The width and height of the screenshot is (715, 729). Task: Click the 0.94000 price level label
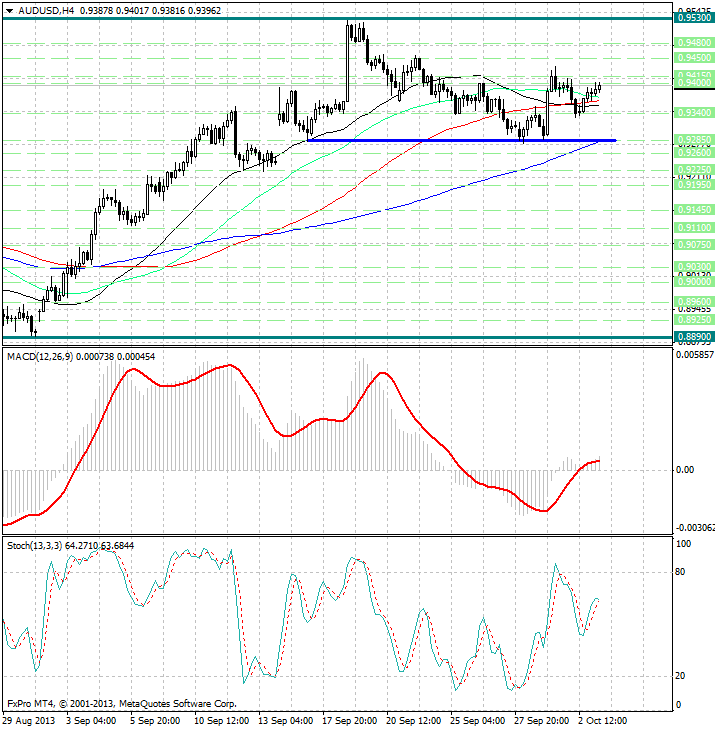(694, 83)
